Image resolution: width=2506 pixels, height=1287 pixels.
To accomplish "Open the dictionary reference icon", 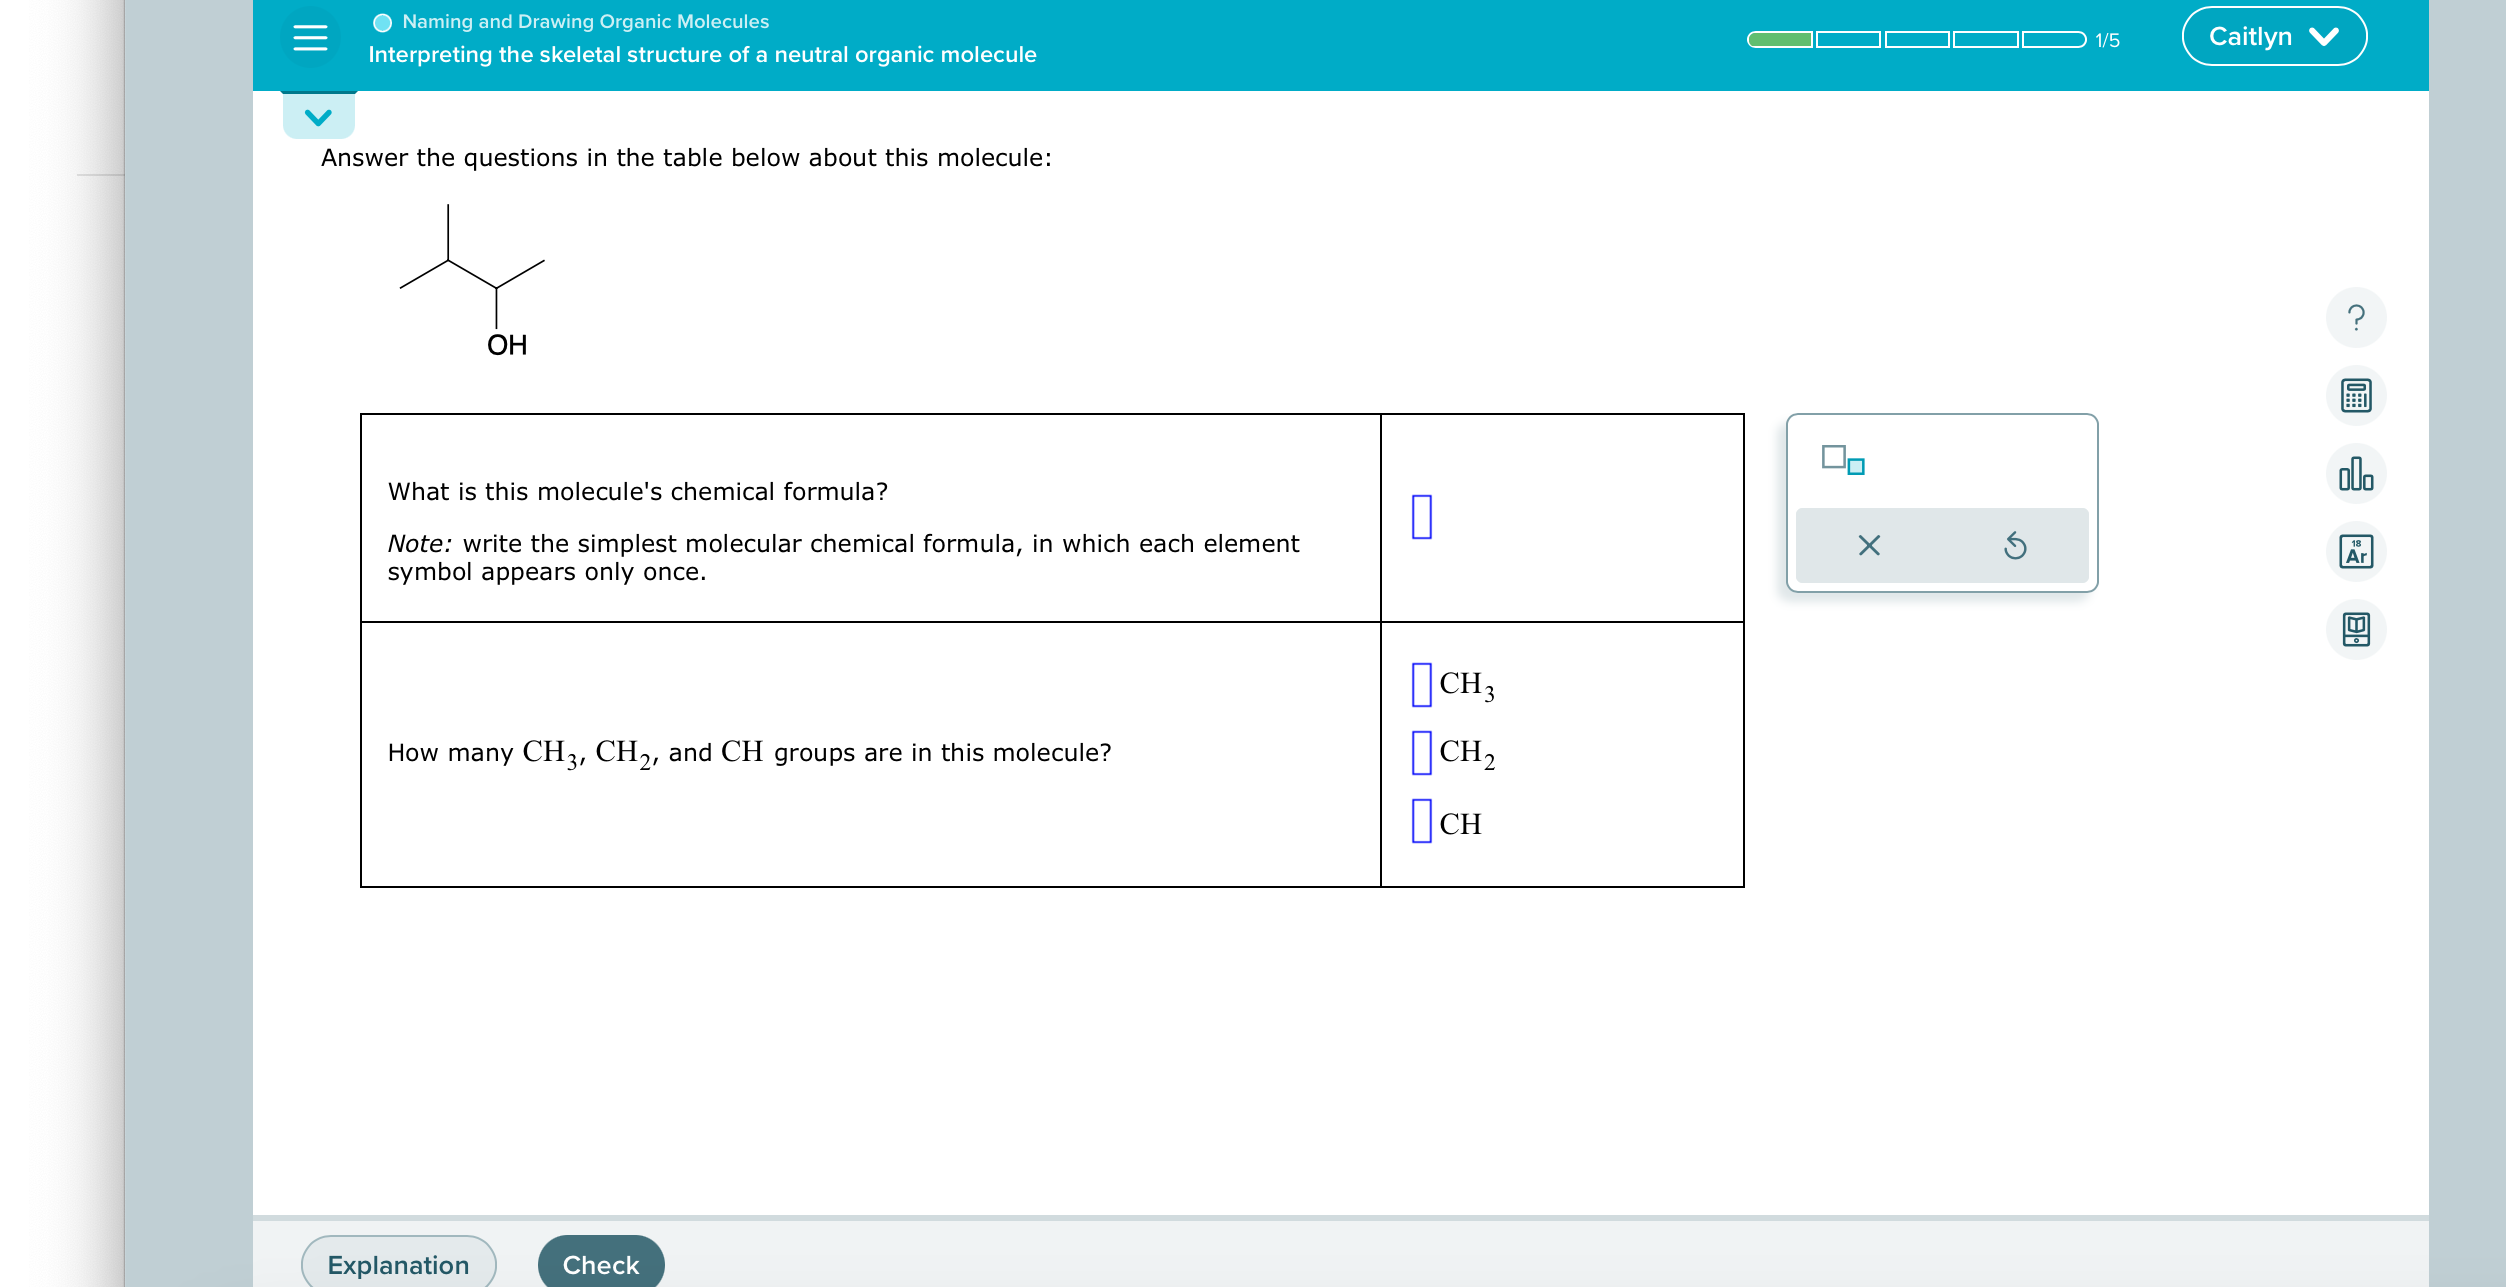I will tap(2356, 630).
